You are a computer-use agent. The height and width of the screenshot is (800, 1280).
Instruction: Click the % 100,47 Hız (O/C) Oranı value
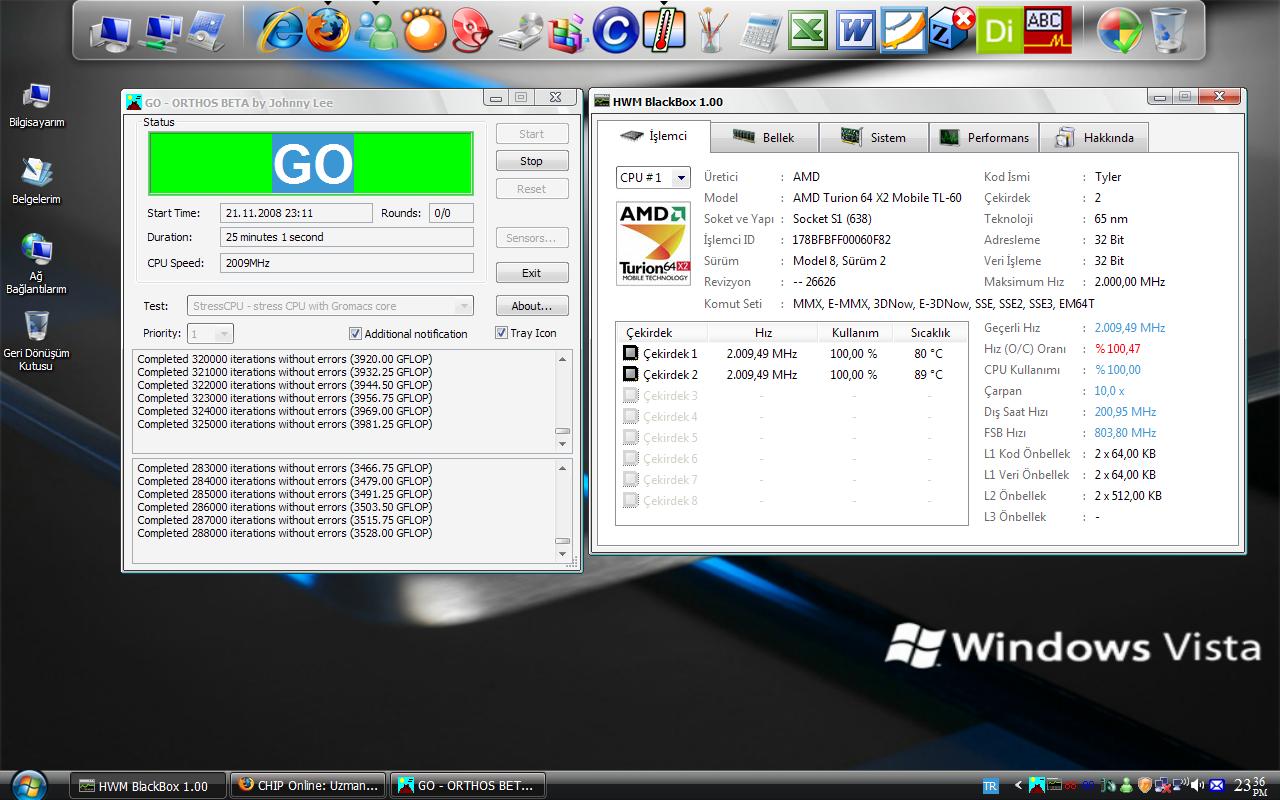[1118, 349]
